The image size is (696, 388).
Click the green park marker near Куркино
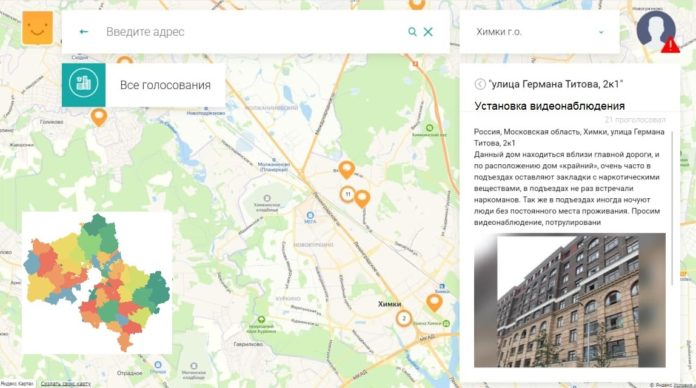[261, 320]
